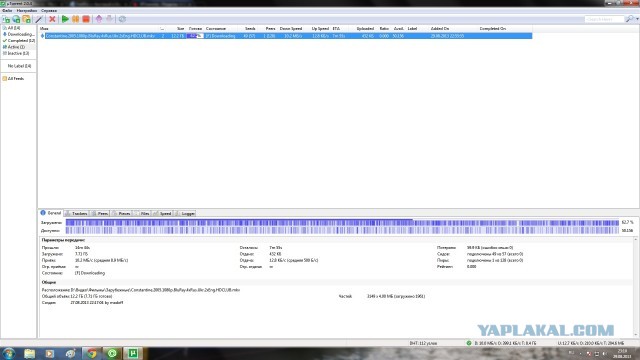Switch to the Logger tab
The width and height of the screenshot is (640, 360).
pos(185,213)
